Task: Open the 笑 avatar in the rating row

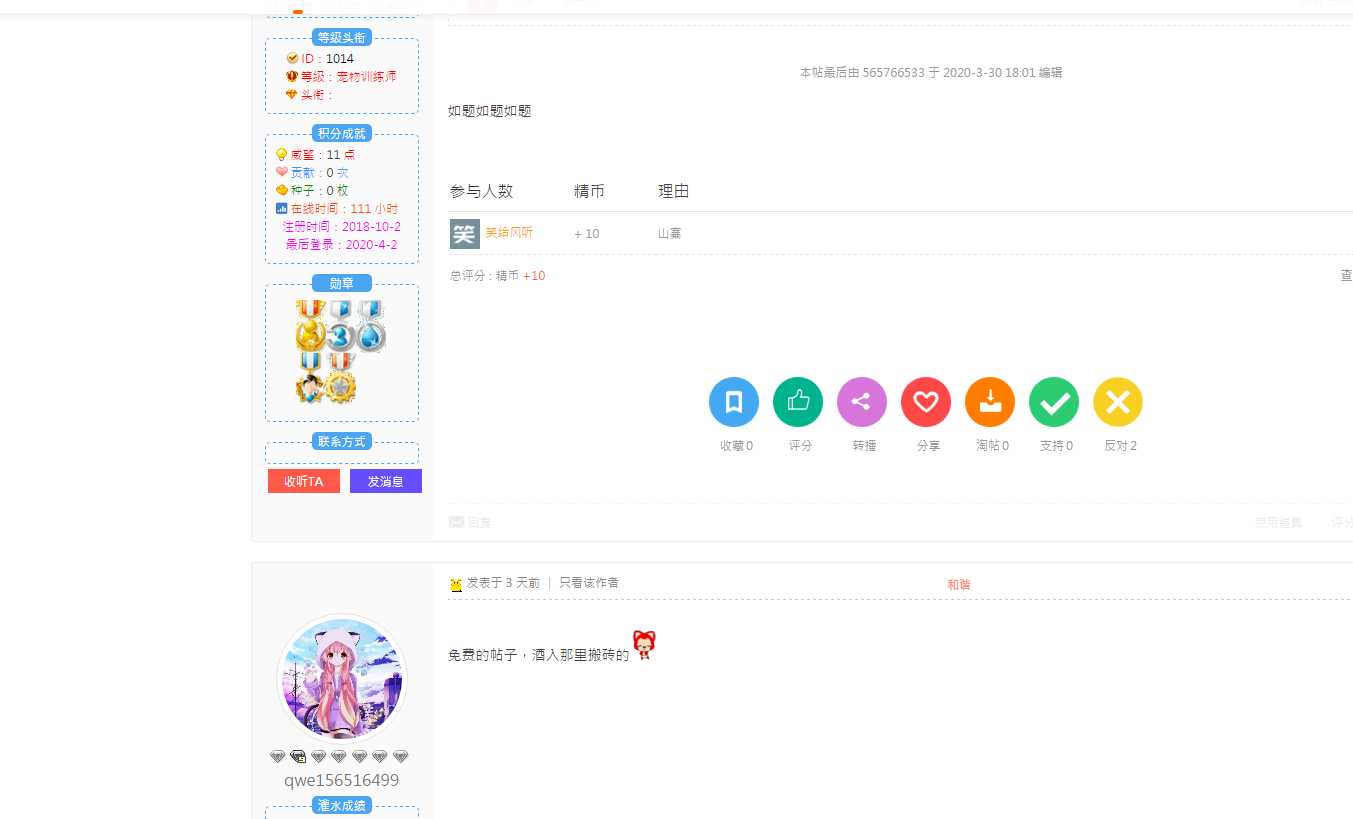Action: (x=465, y=234)
